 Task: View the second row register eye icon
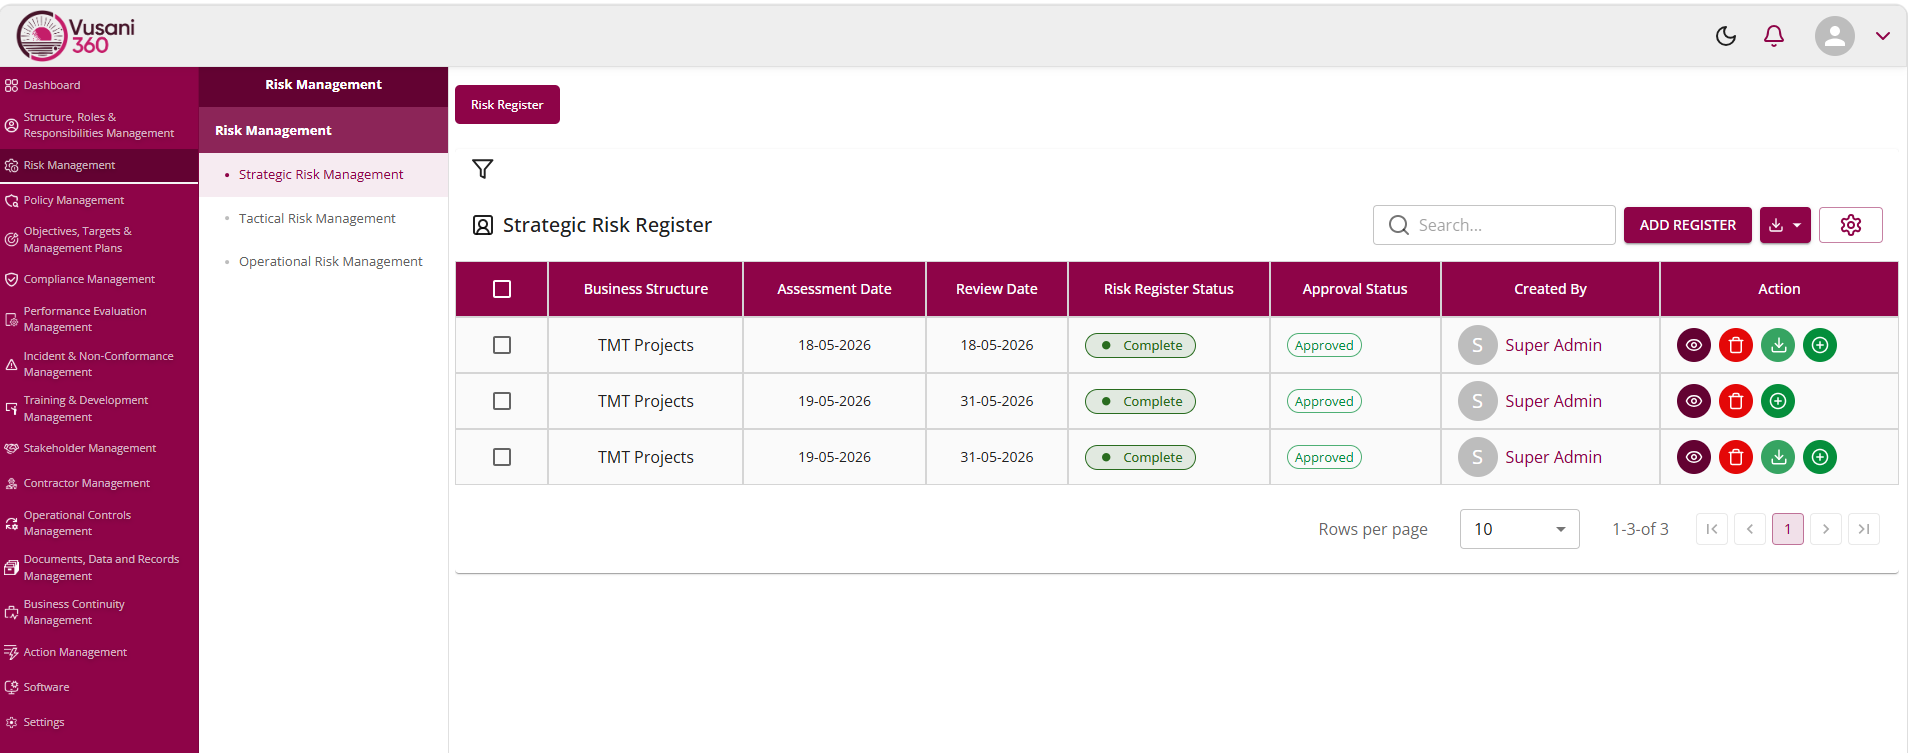point(1694,401)
